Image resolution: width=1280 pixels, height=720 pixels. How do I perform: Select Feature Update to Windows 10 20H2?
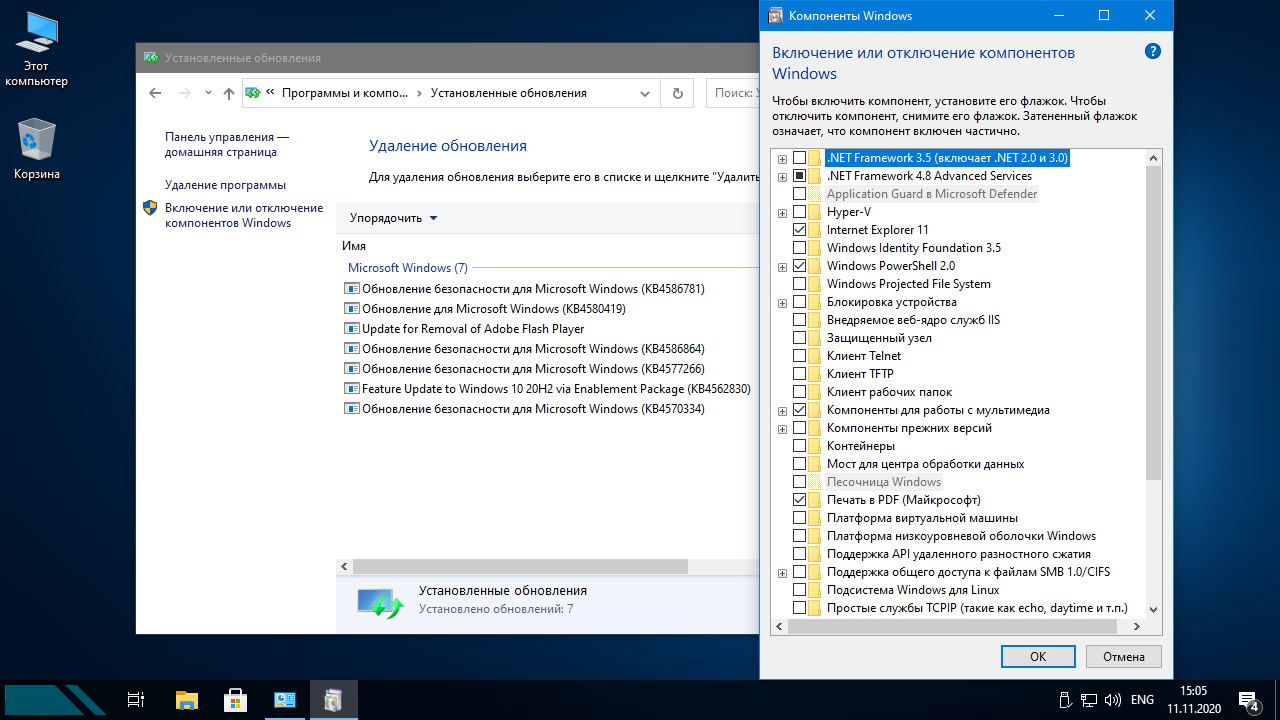coord(555,389)
